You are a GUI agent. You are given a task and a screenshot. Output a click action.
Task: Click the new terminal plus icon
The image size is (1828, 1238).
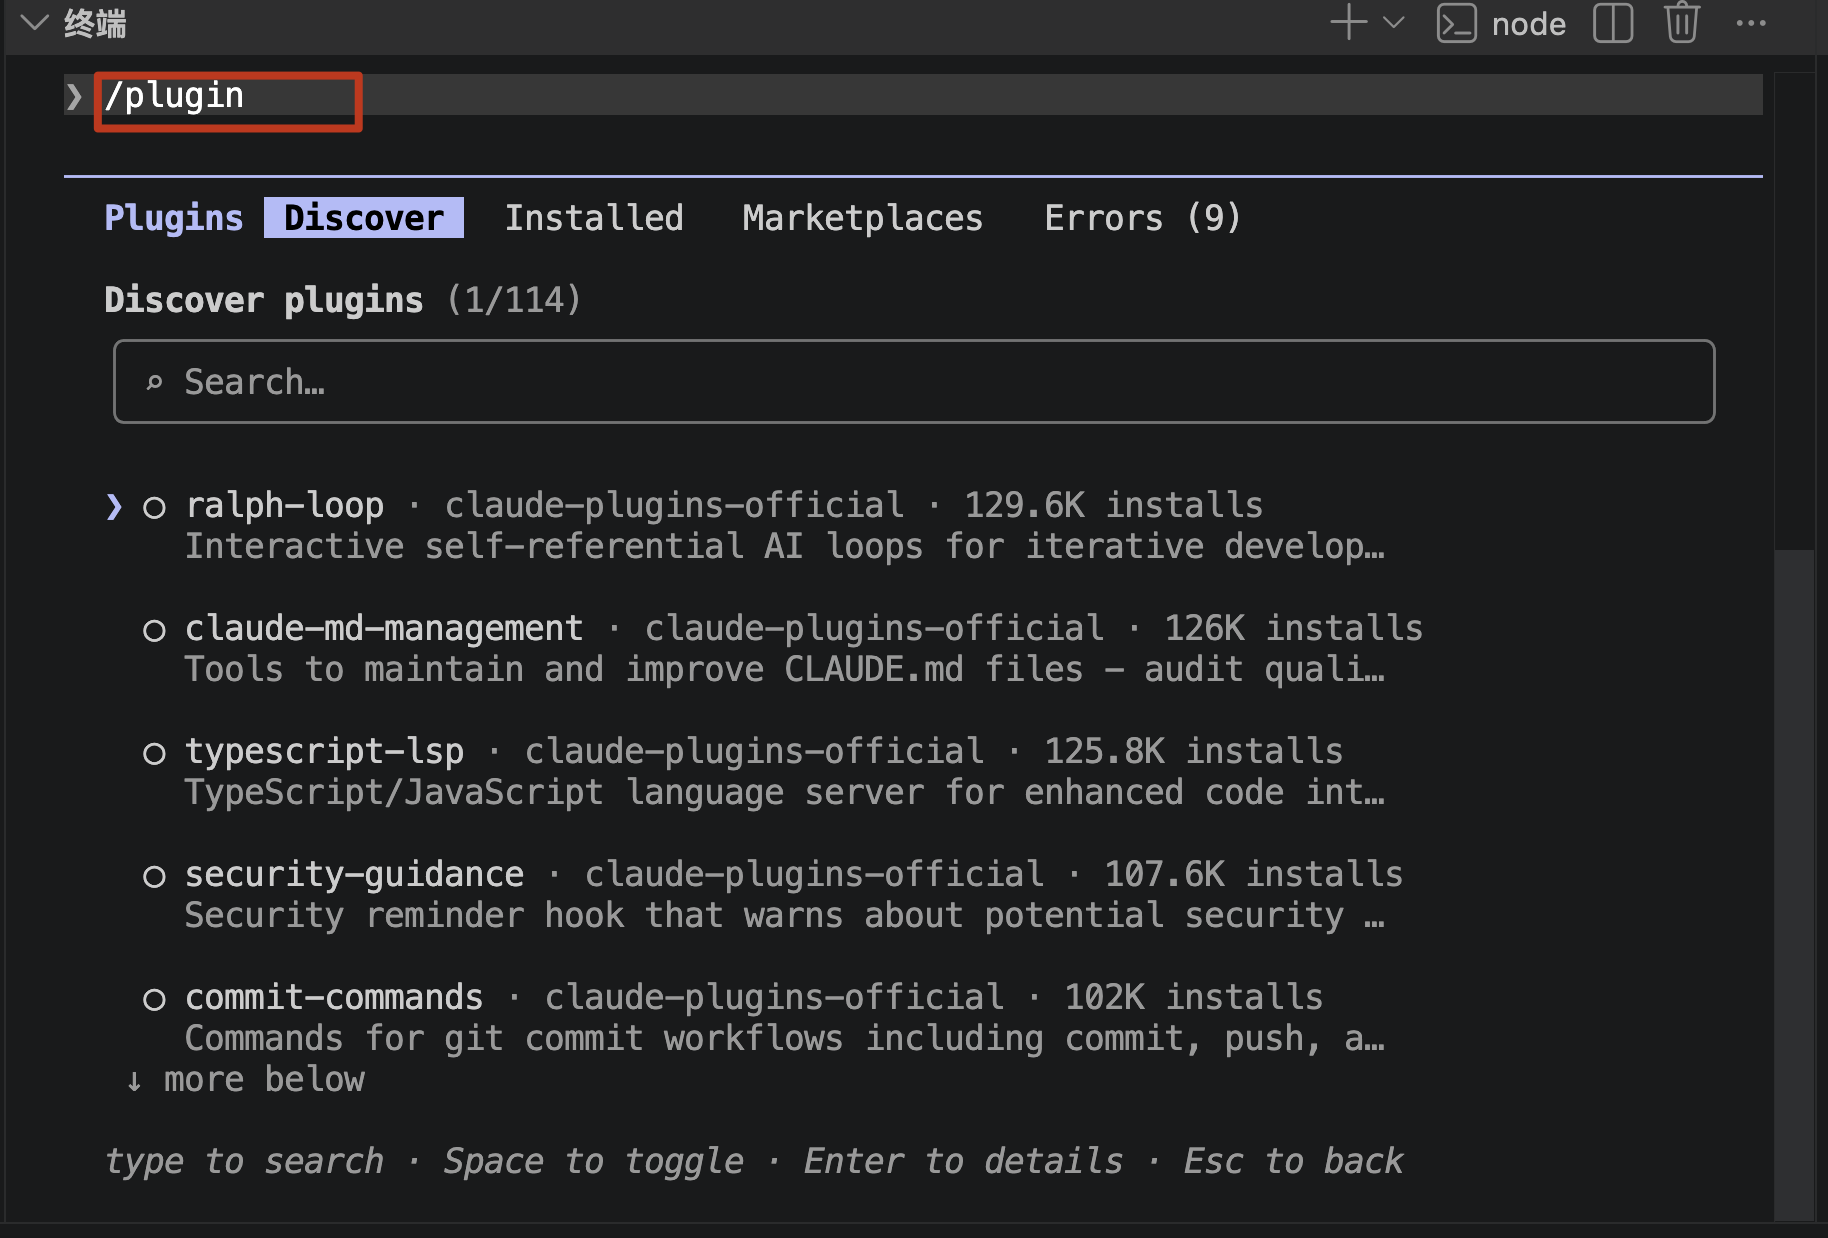pyautogui.click(x=1348, y=23)
